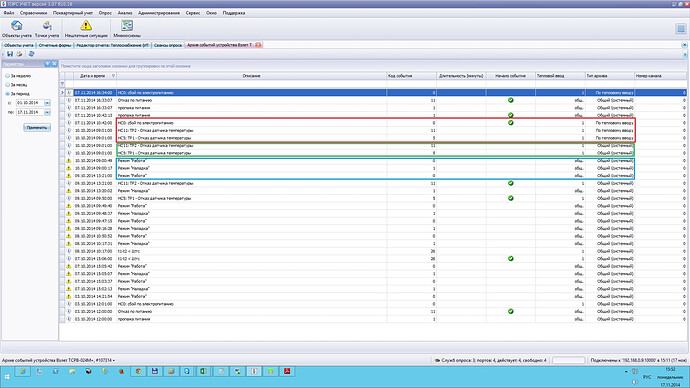Show hidden tray icons arrow
The height and width of the screenshot is (388, 690).
[626, 372]
